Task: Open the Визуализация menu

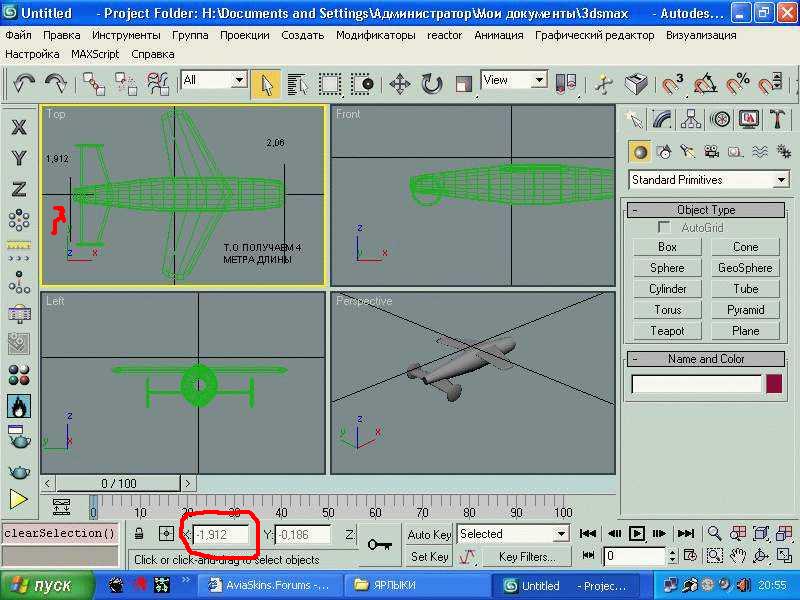Action: (701, 35)
